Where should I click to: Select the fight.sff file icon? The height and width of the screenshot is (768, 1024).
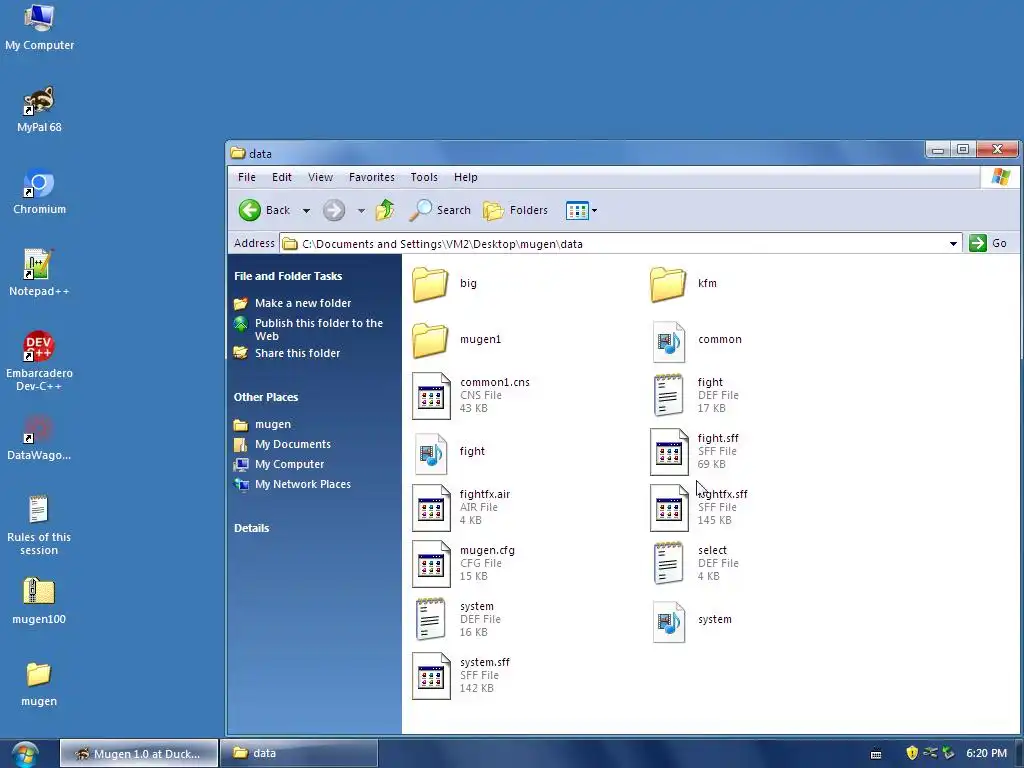[x=669, y=452]
